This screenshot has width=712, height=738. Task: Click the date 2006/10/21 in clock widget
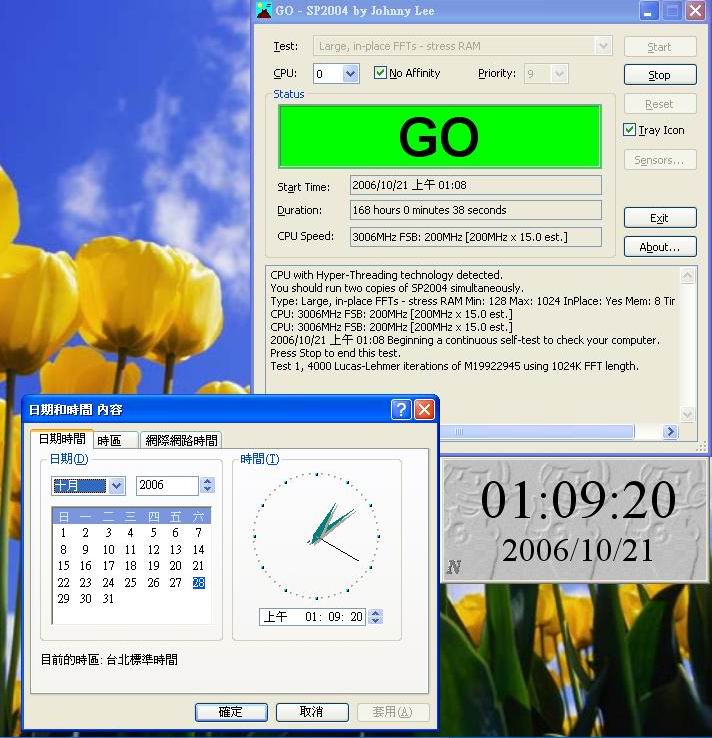click(x=577, y=550)
